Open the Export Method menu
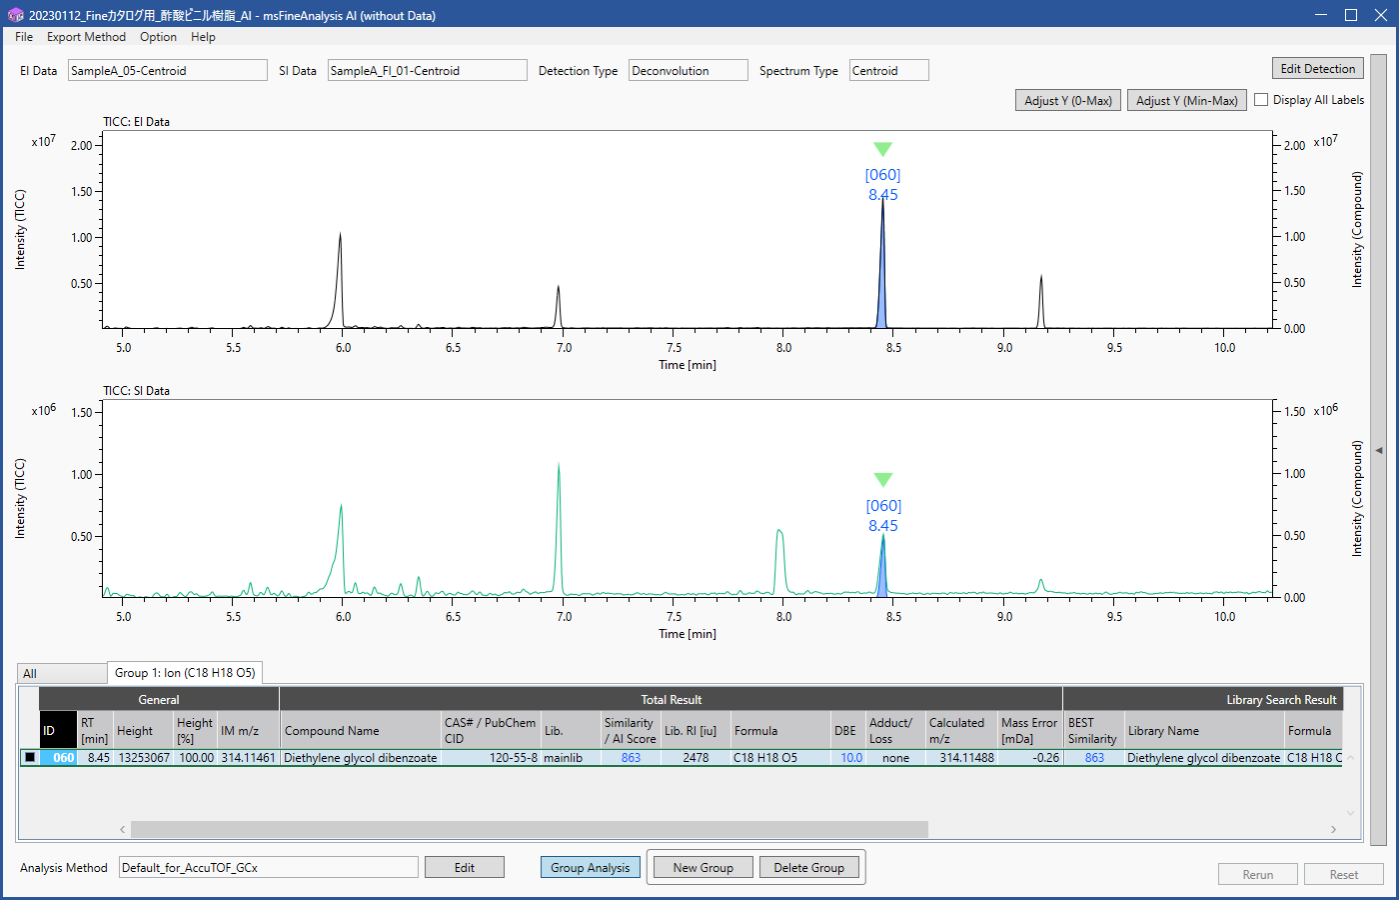1400x900 pixels. click(x=86, y=37)
